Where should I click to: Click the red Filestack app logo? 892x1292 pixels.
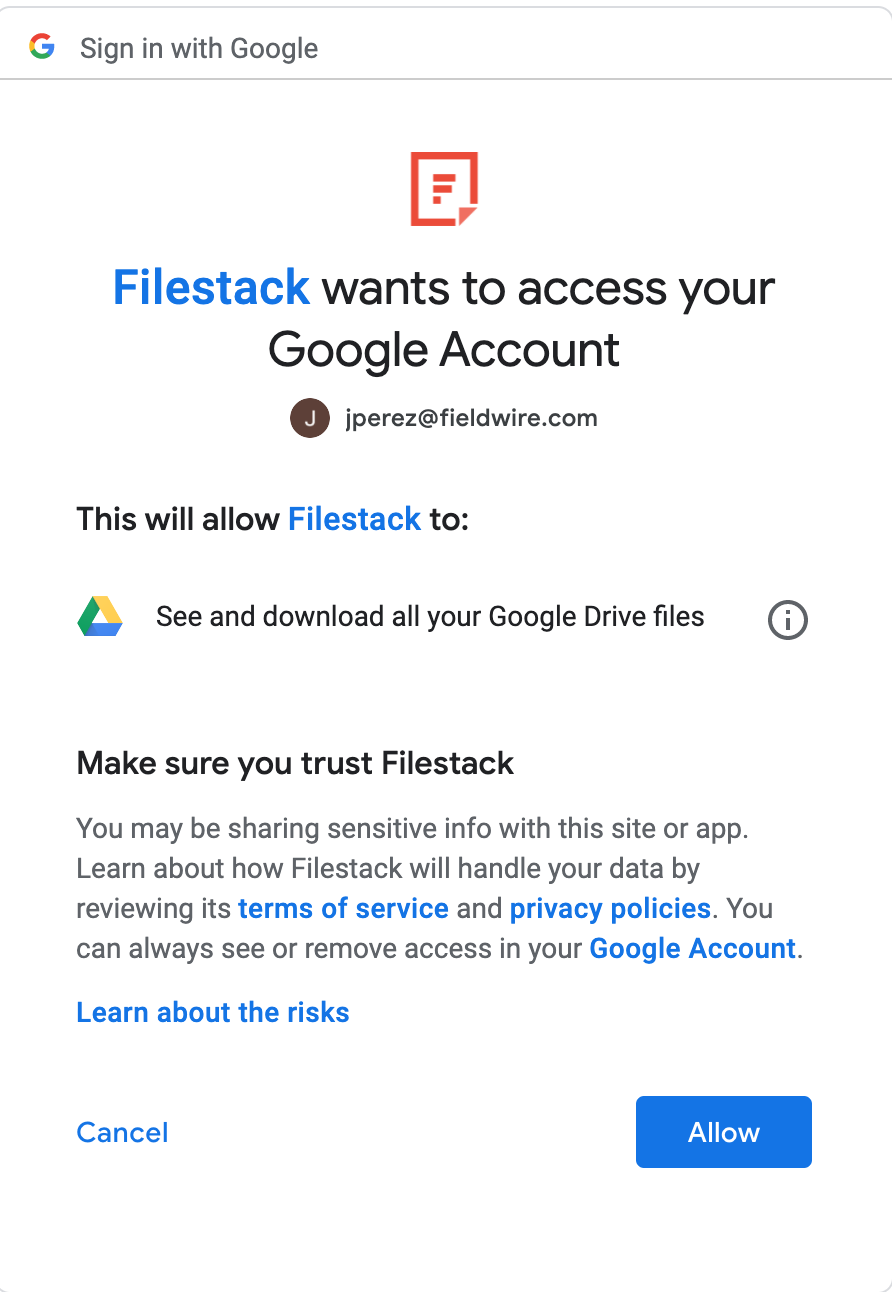point(445,189)
